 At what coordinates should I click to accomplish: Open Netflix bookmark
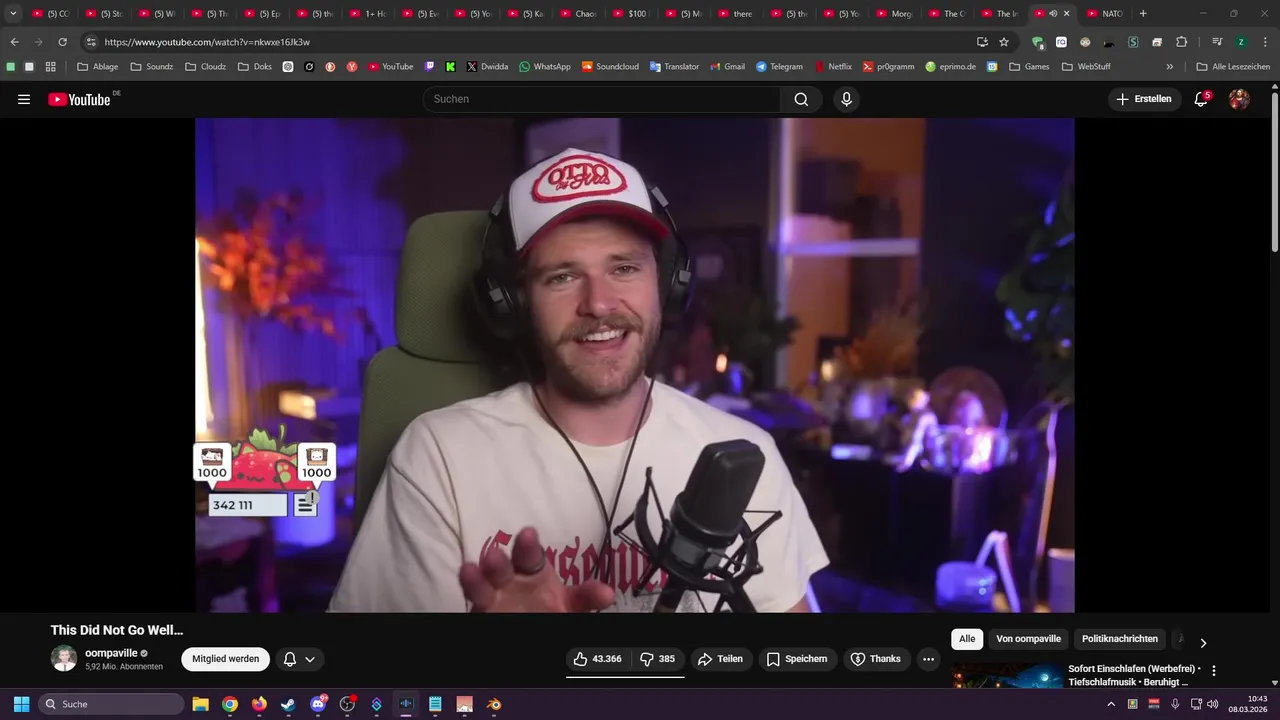click(x=834, y=67)
